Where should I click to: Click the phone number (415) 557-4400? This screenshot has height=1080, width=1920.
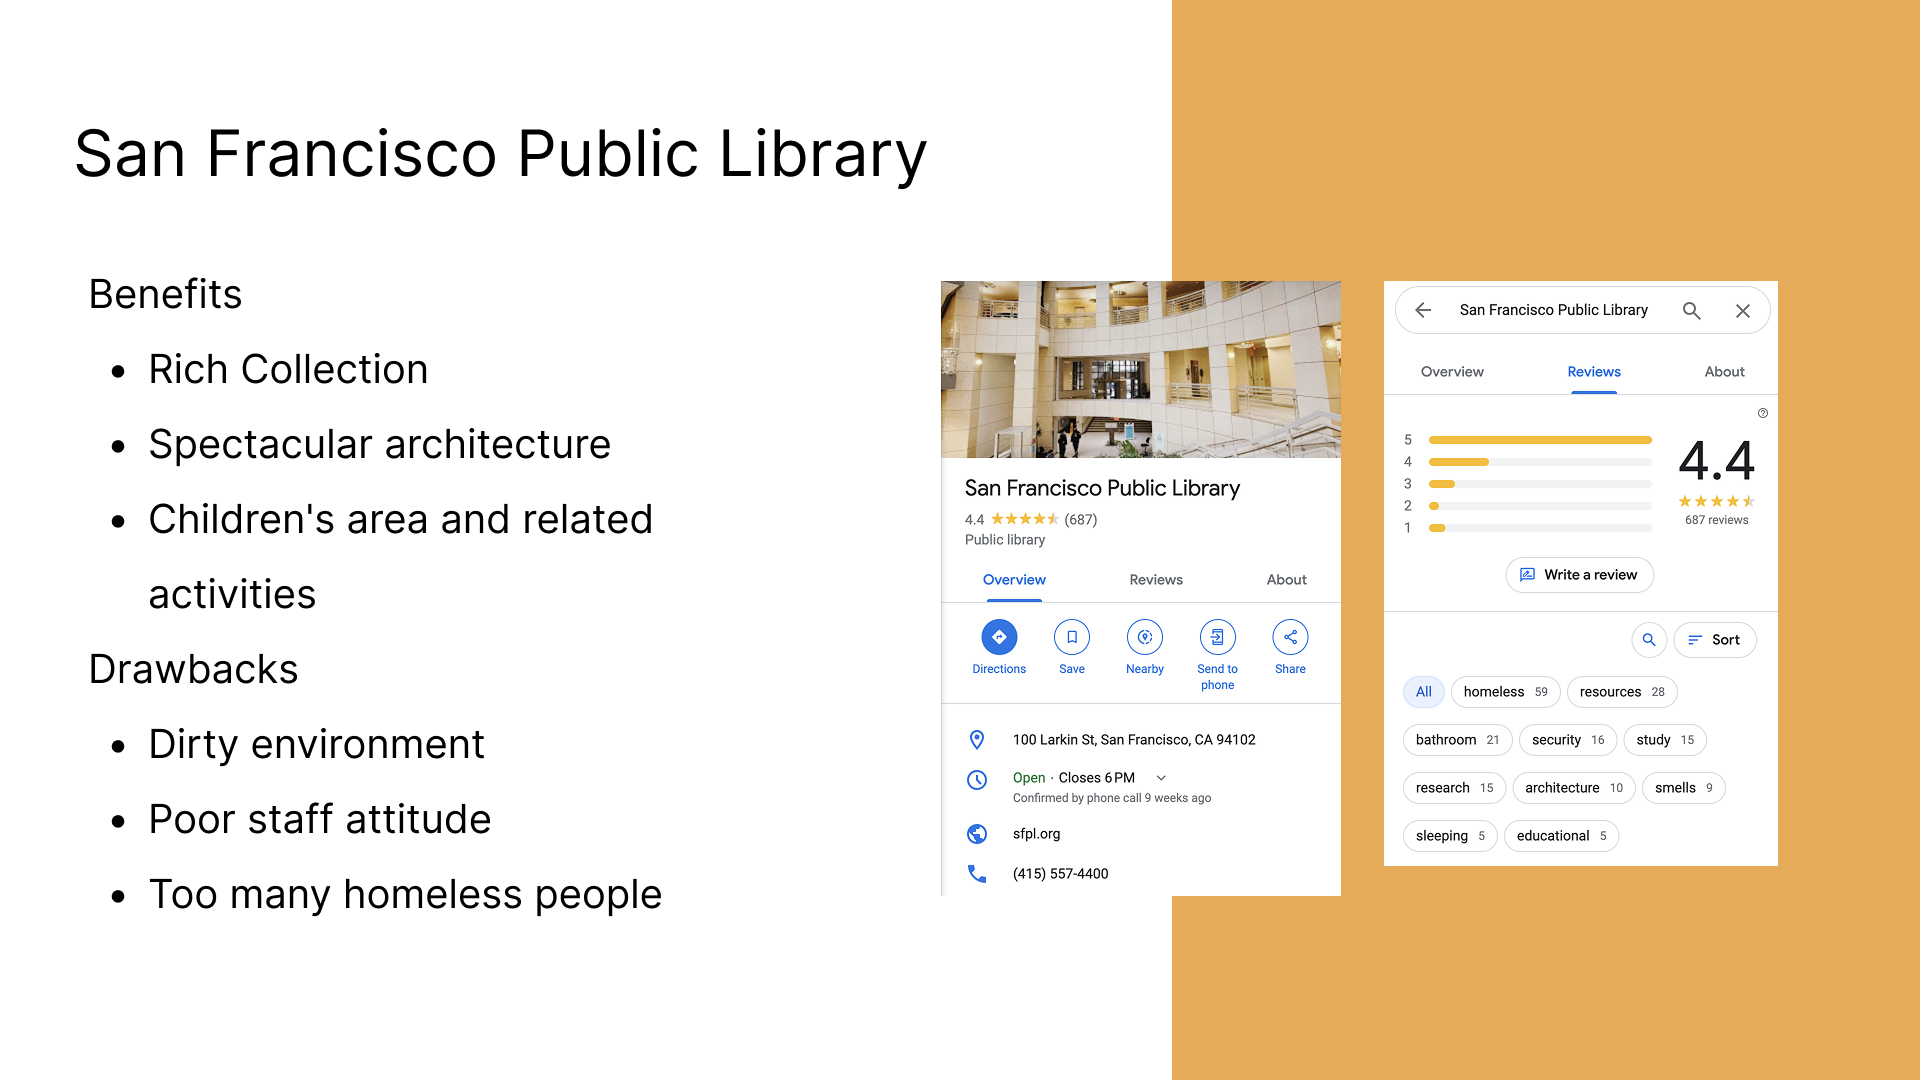1060,874
